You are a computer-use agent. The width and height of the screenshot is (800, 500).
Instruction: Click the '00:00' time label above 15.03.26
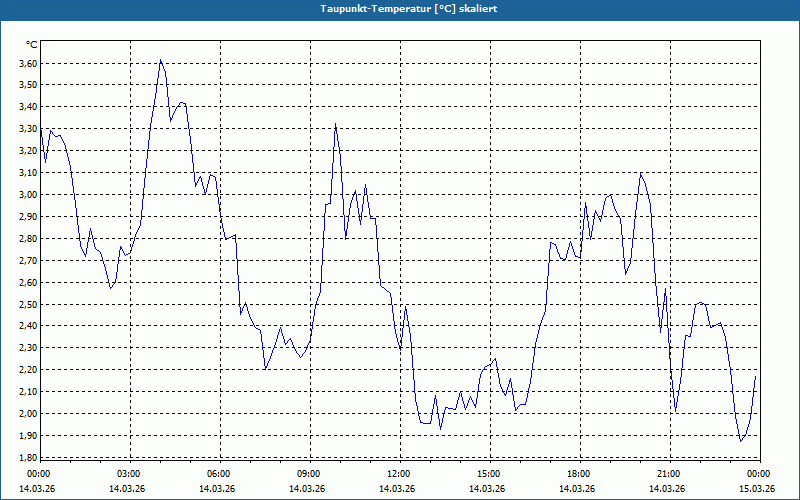coord(759,474)
